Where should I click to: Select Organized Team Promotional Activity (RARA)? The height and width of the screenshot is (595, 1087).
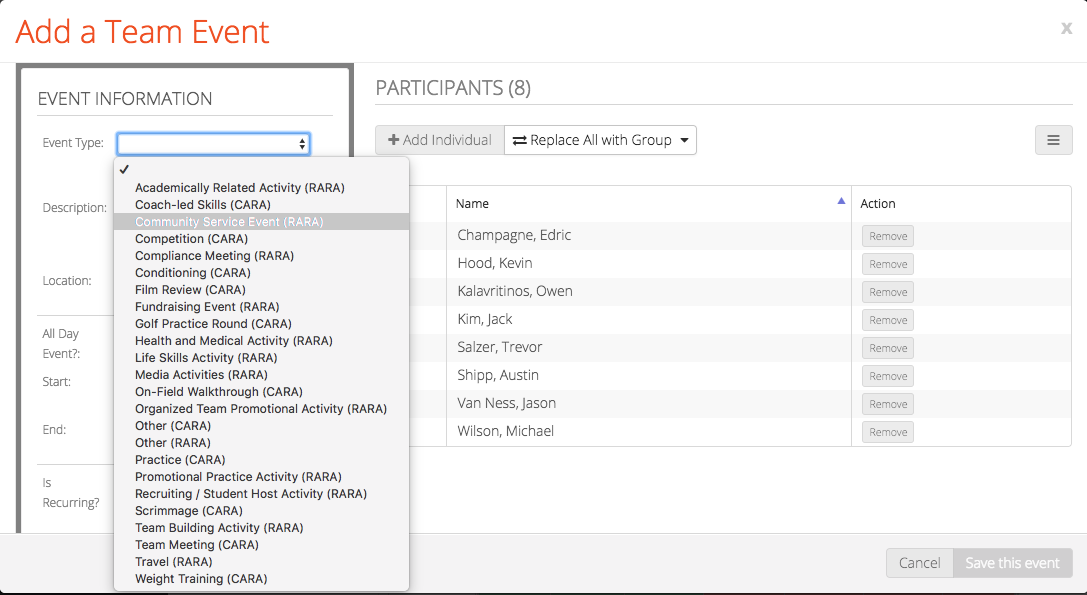[261, 408]
